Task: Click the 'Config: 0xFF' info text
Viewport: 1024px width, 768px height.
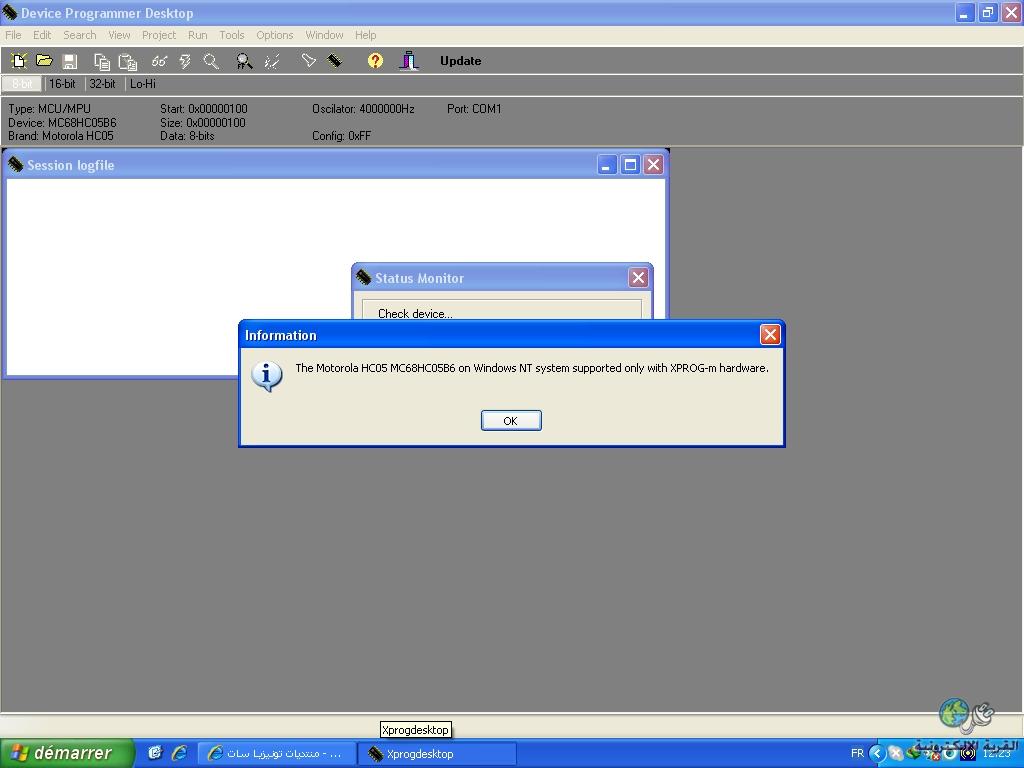Action: coord(341,136)
